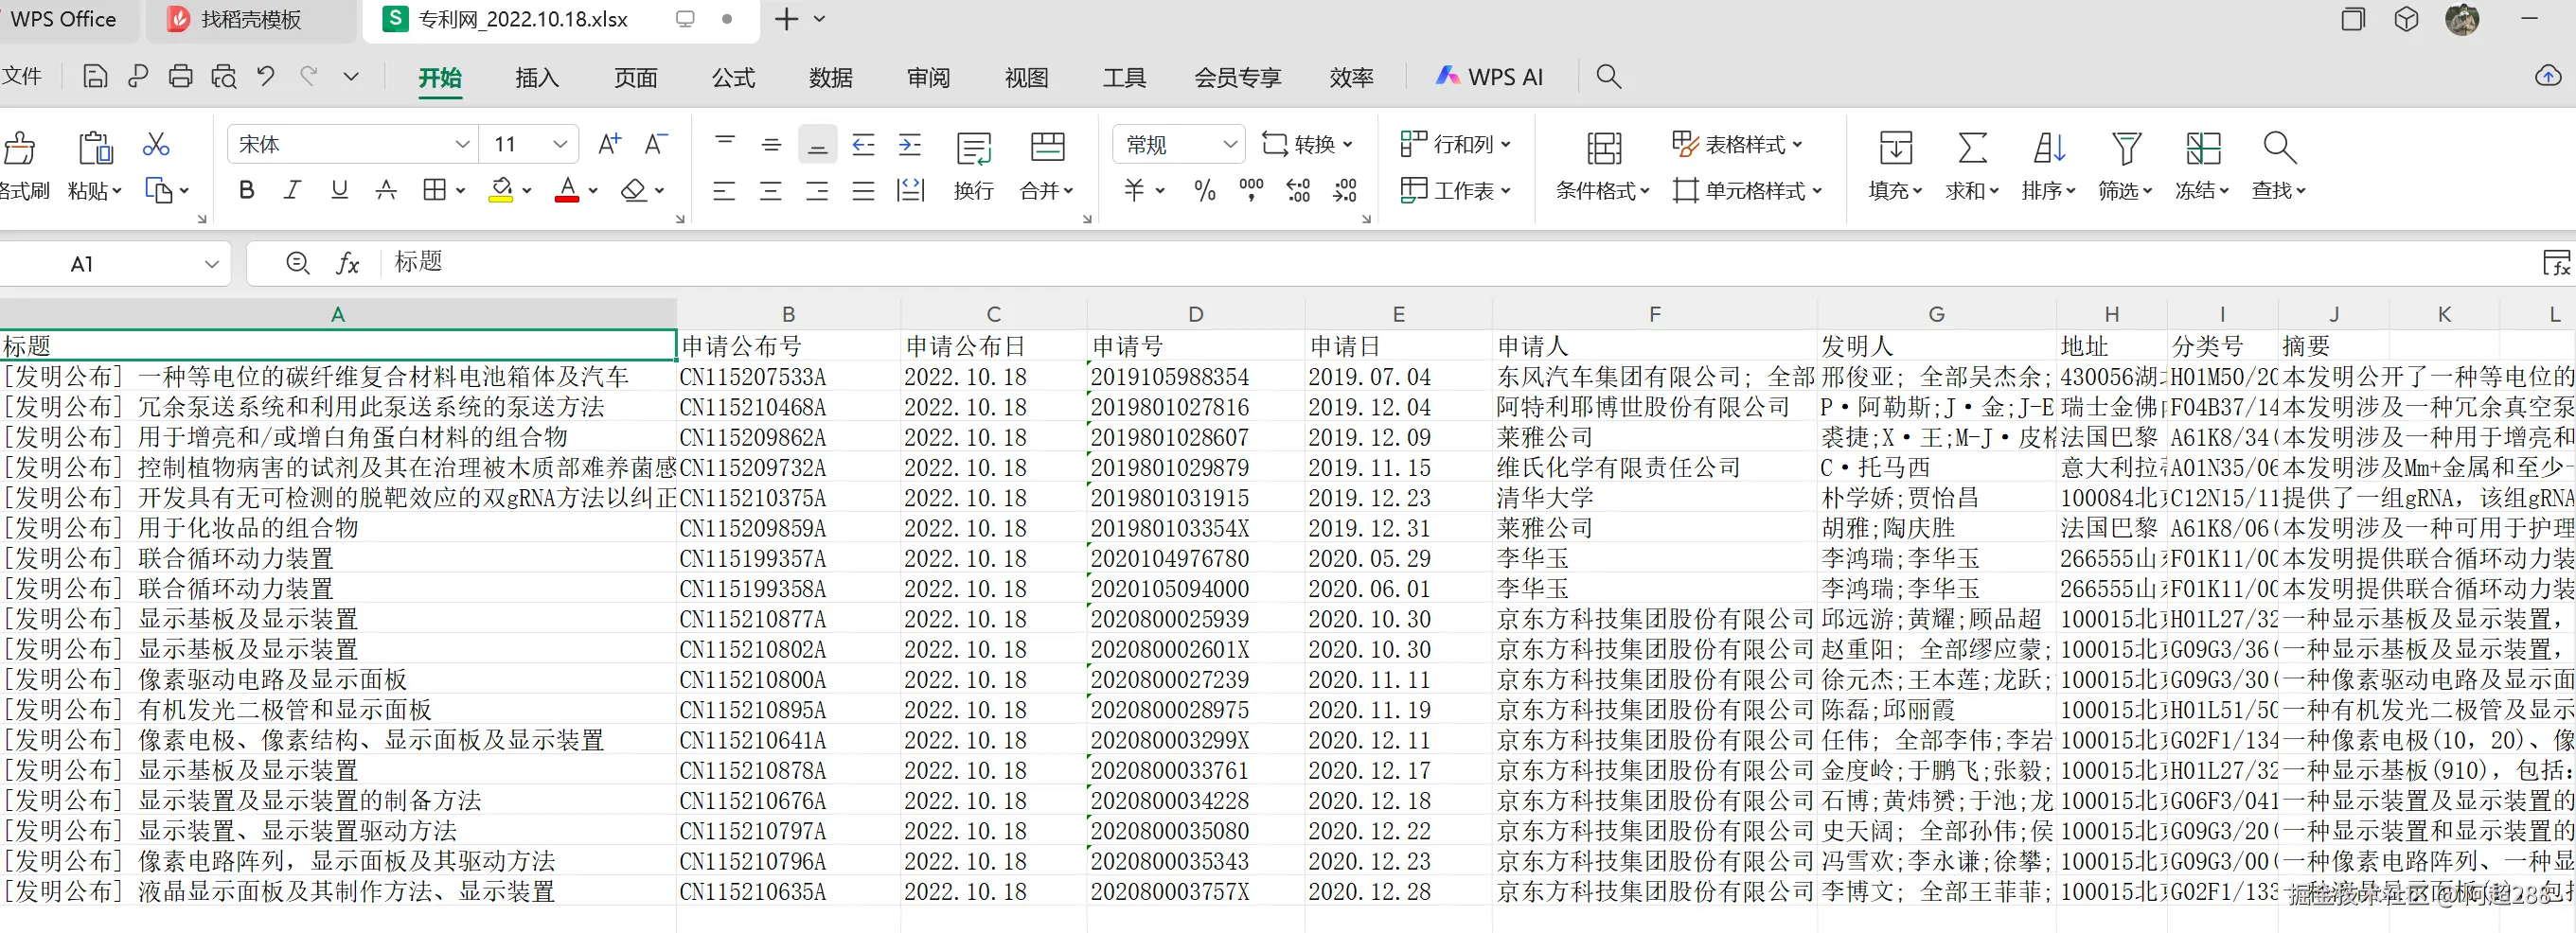Viewport: 2576px width, 933px height.
Task: Switch to the View (视图) tab
Action: (1027, 77)
